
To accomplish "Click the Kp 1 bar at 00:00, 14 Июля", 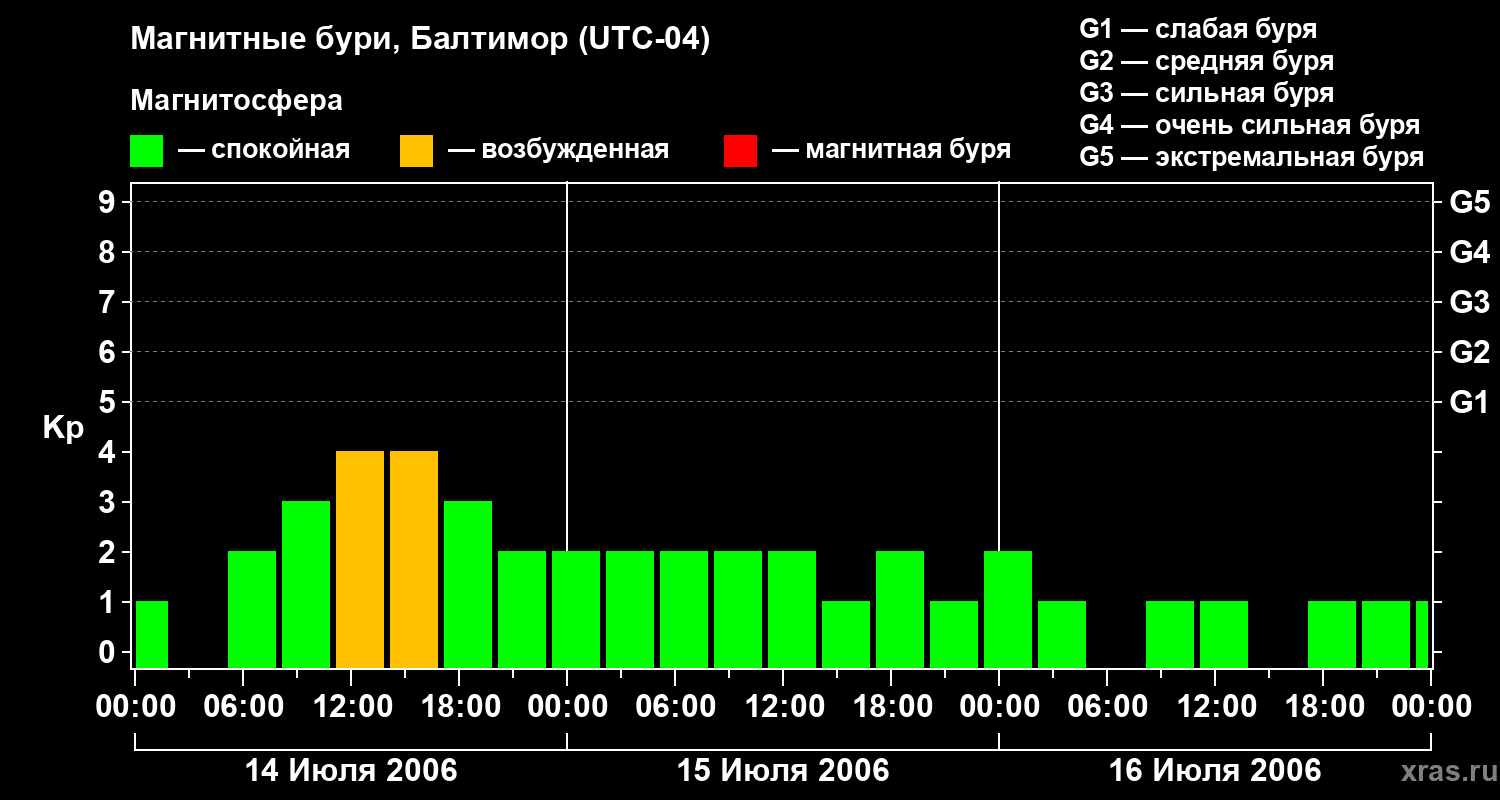I will pos(152,635).
